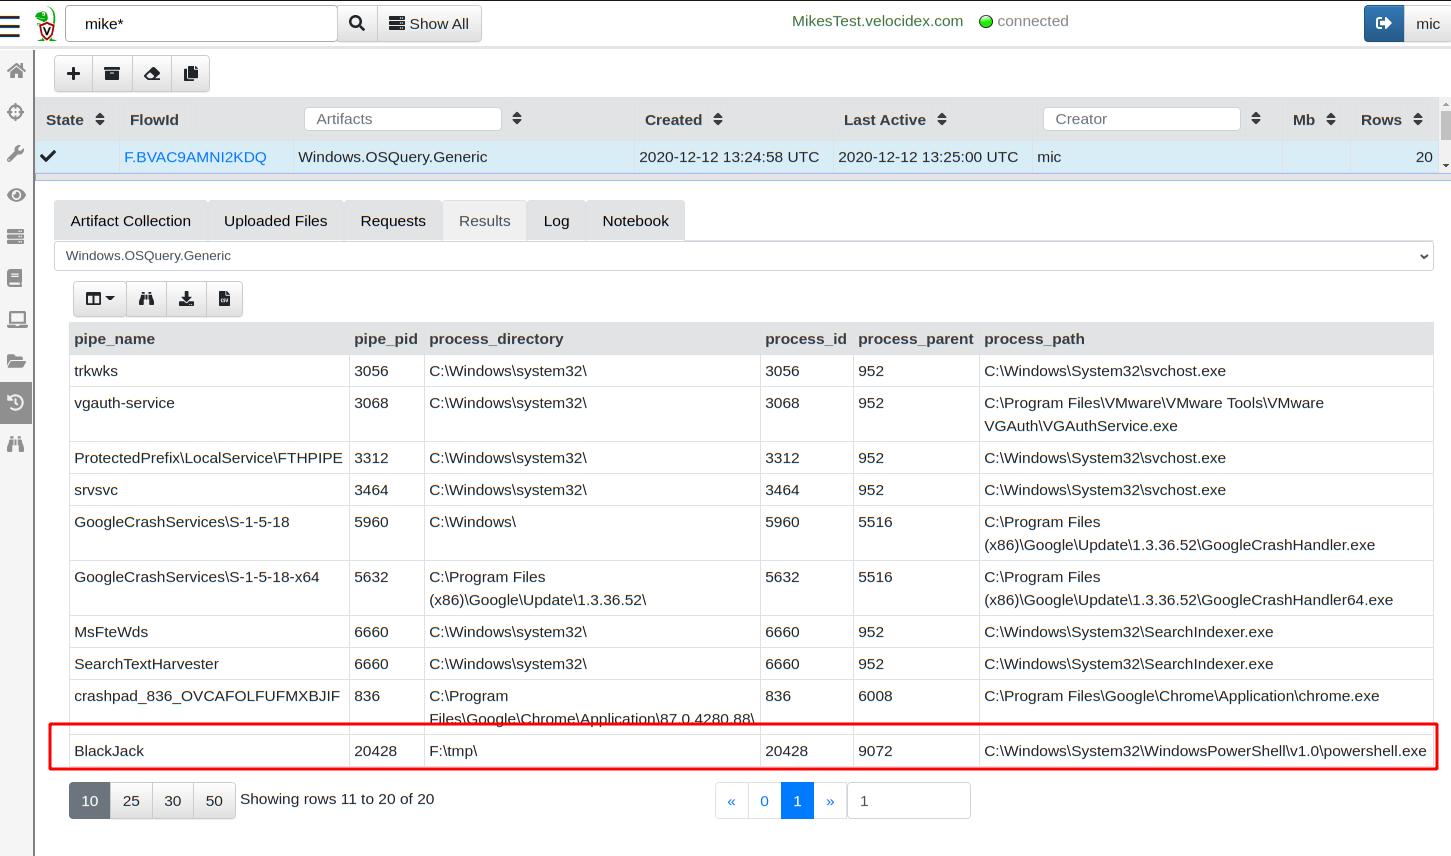Click the archive collection box icon
1451x856 pixels.
tap(112, 74)
